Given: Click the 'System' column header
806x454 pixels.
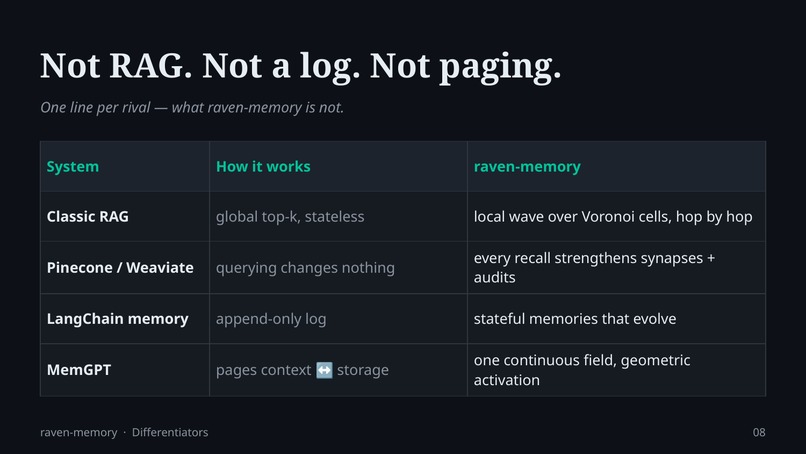Looking at the screenshot, I should point(72,167).
